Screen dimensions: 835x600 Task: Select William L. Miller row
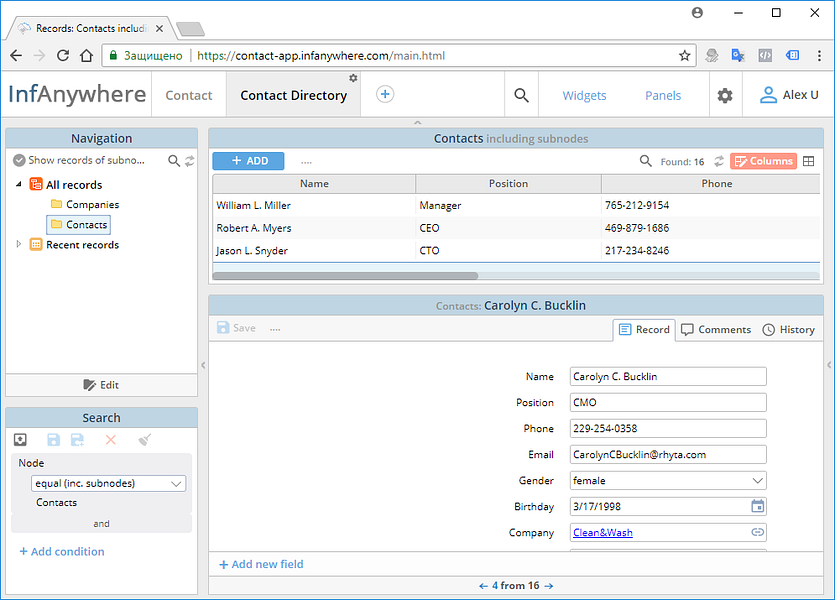[516, 205]
